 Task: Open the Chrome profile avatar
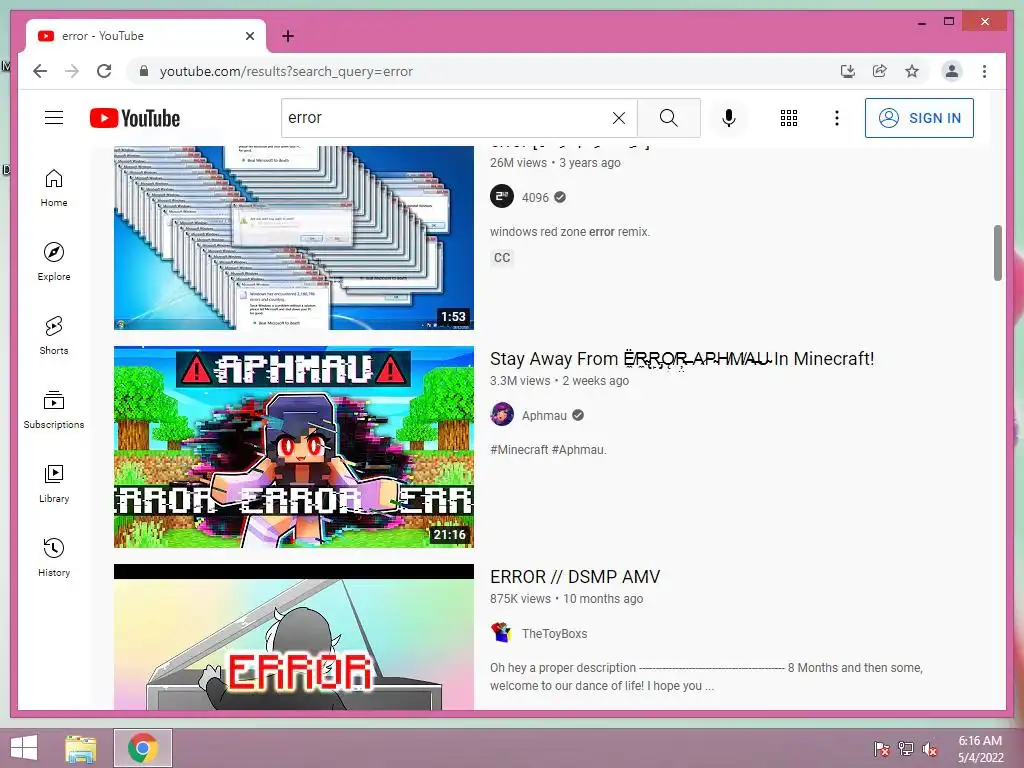952,71
